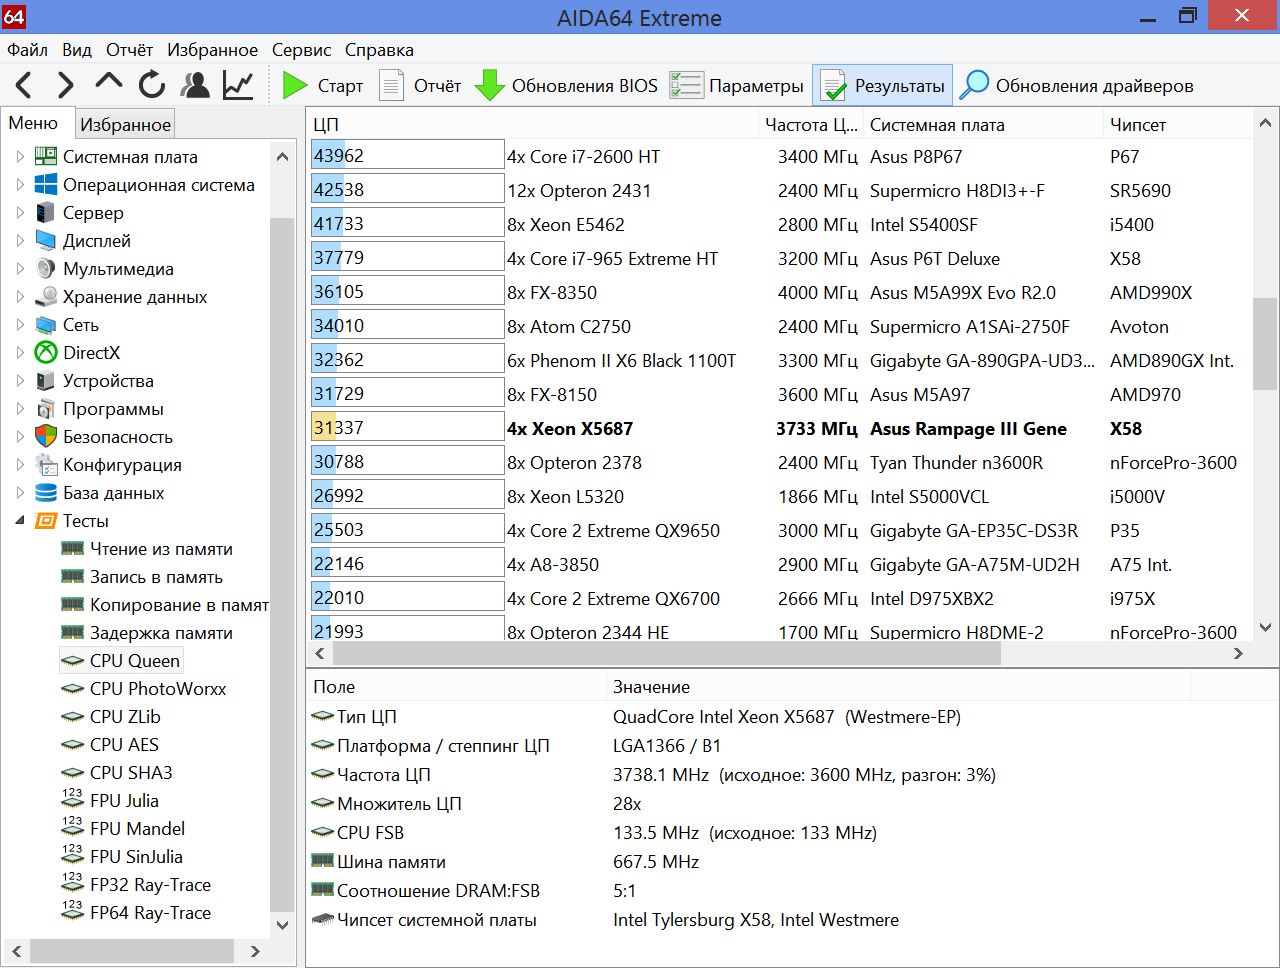The width and height of the screenshot is (1280, 968).
Task: Select Чтение из памяти test
Action: tap(161, 549)
